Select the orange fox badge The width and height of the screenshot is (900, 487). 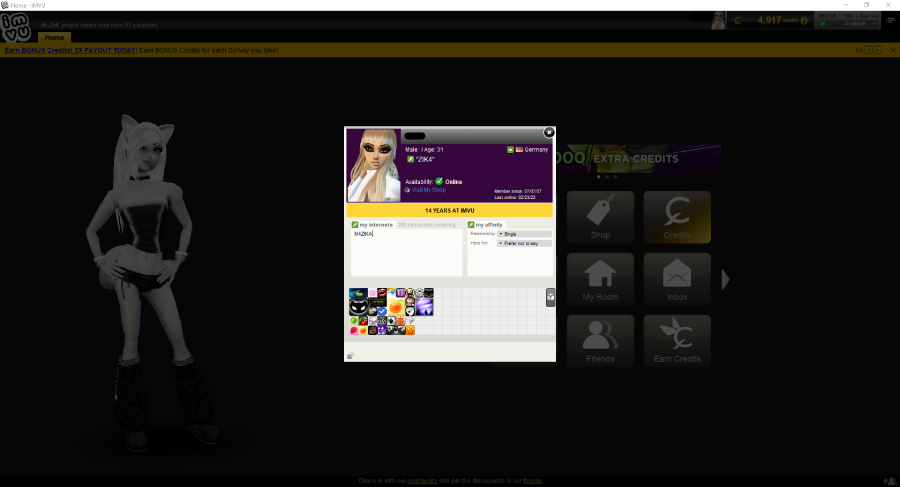pos(401,321)
